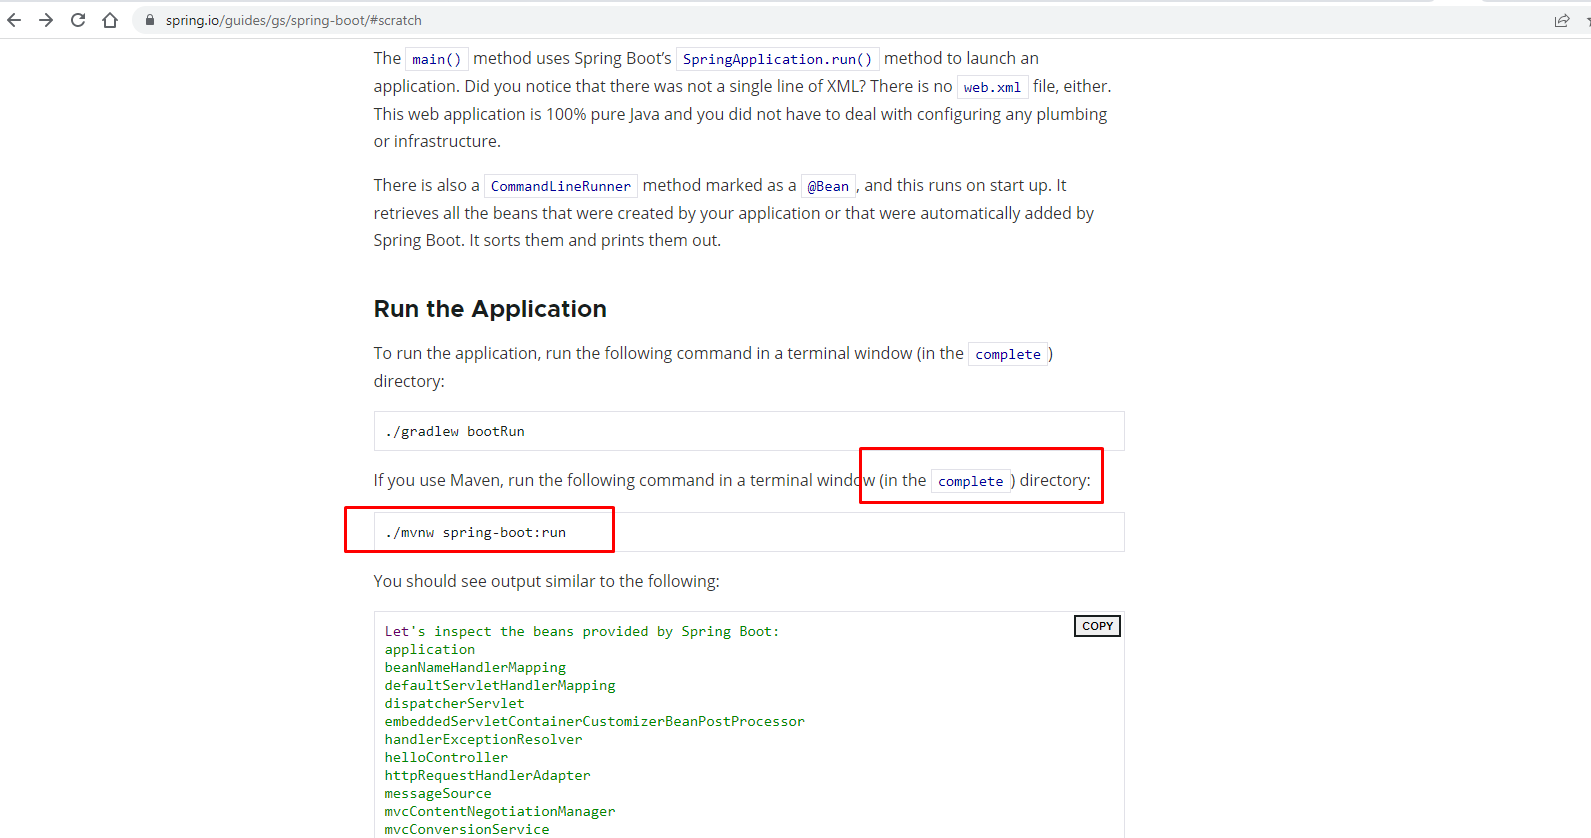1591x838 pixels.
Task: Click the beanNameHandlerMapping output line
Action: [x=476, y=667]
